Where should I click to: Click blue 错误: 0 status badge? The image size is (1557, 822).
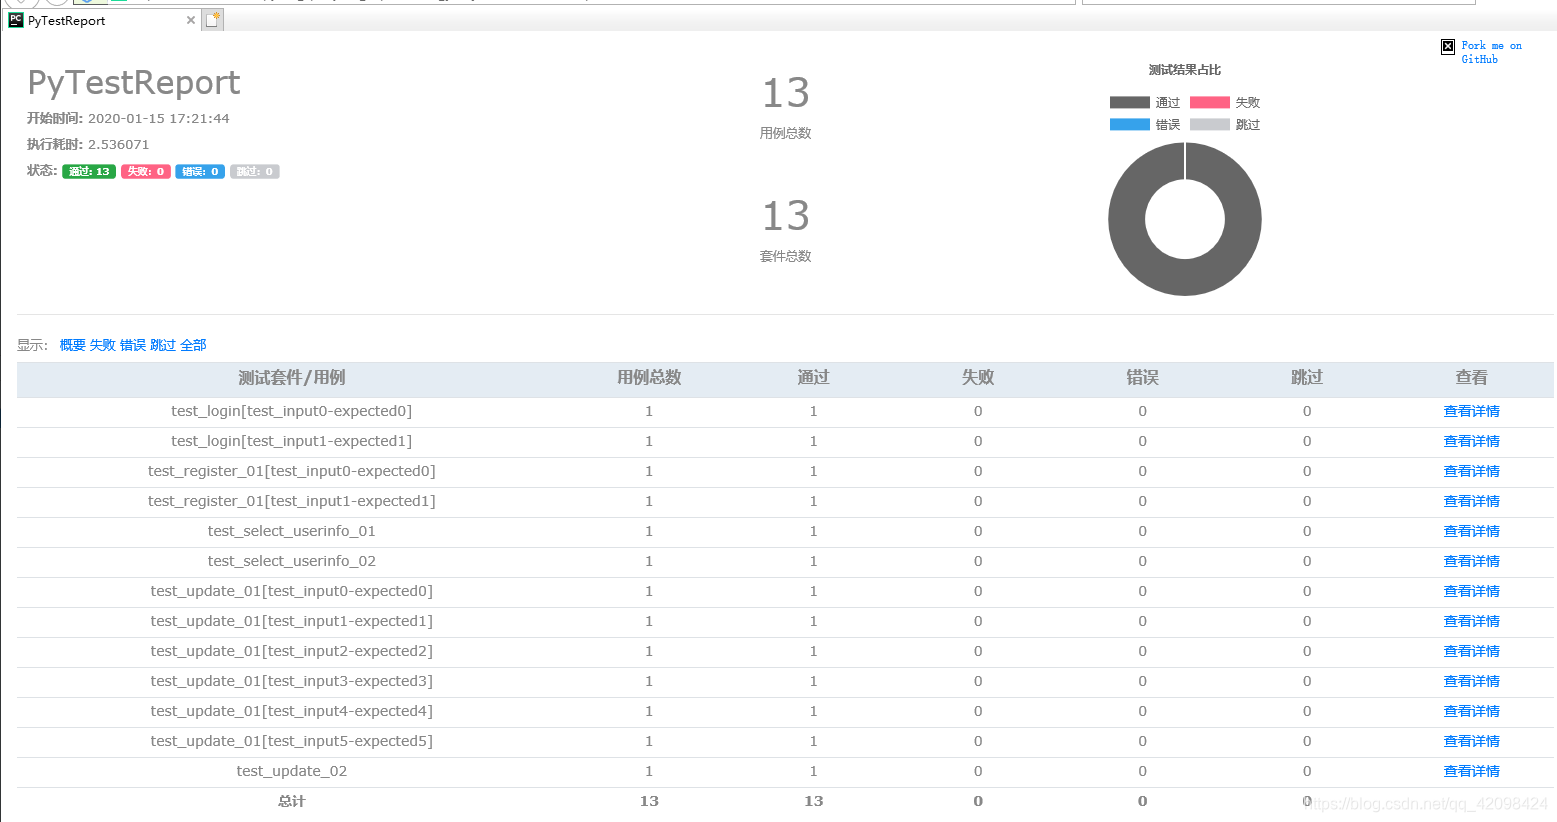pyautogui.click(x=200, y=171)
